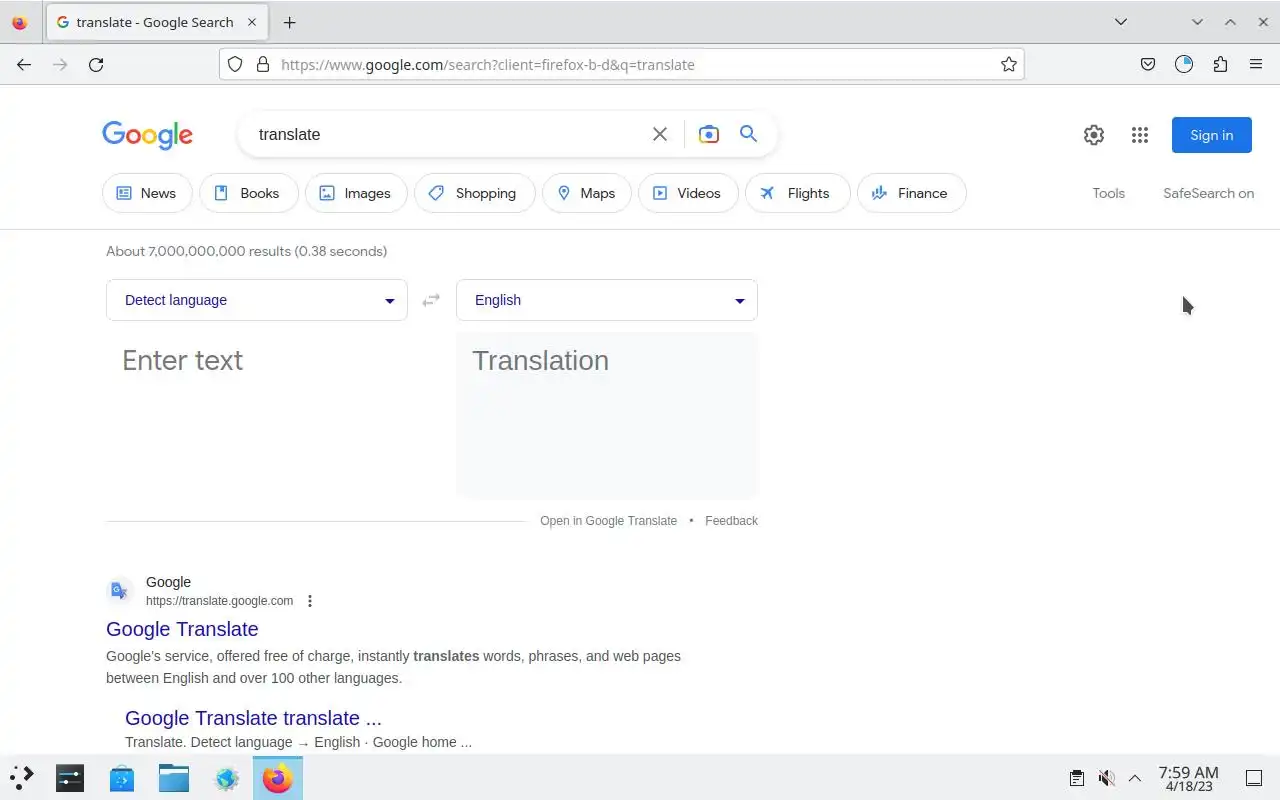Expand the Detect language dropdown
Screen dimensions: 1280x800
click(x=257, y=300)
